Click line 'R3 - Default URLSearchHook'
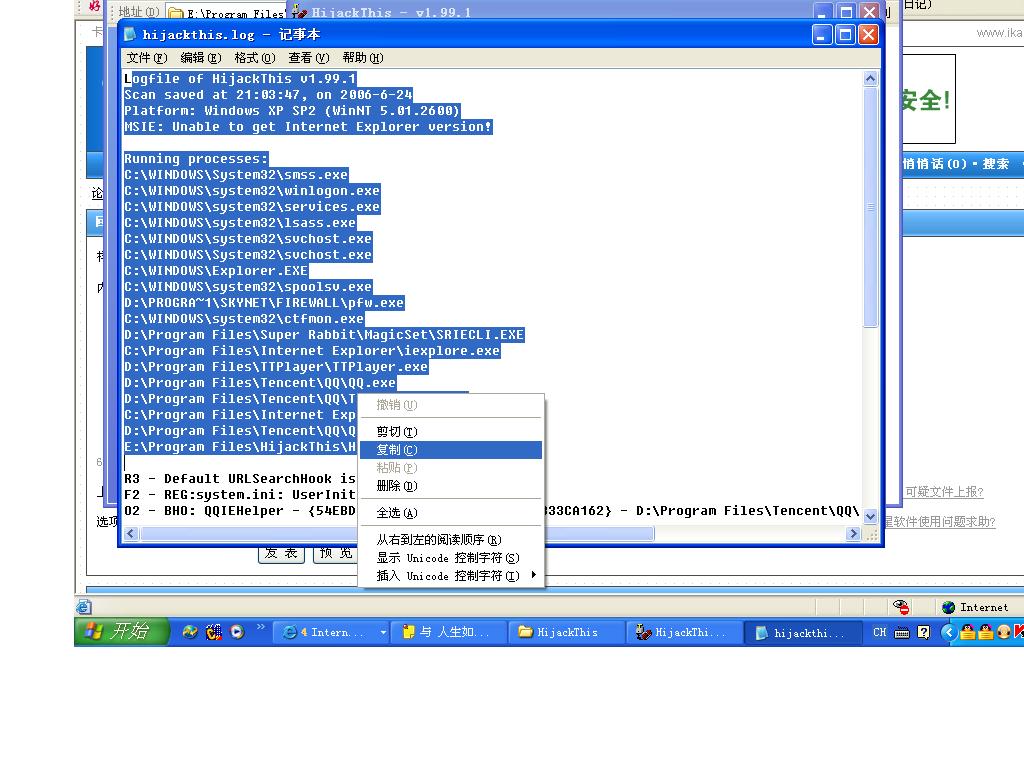1024x768 pixels. (x=240, y=479)
